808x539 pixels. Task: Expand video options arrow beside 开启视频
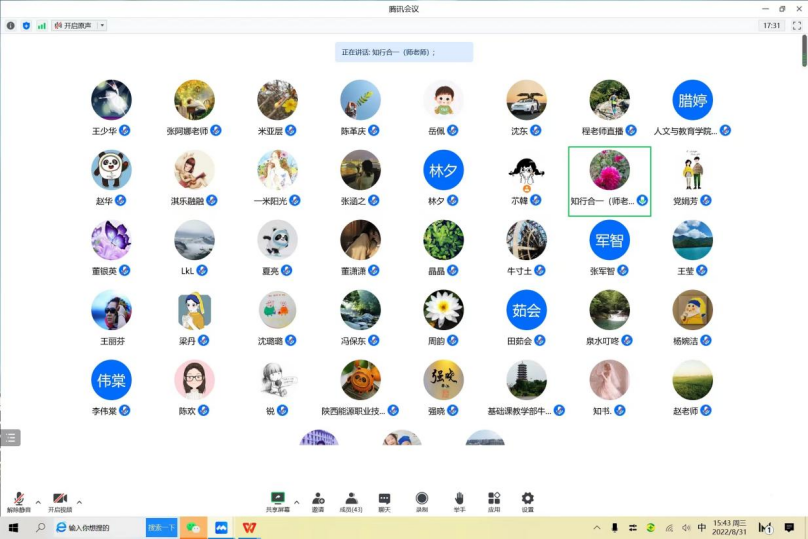(79, 501)
